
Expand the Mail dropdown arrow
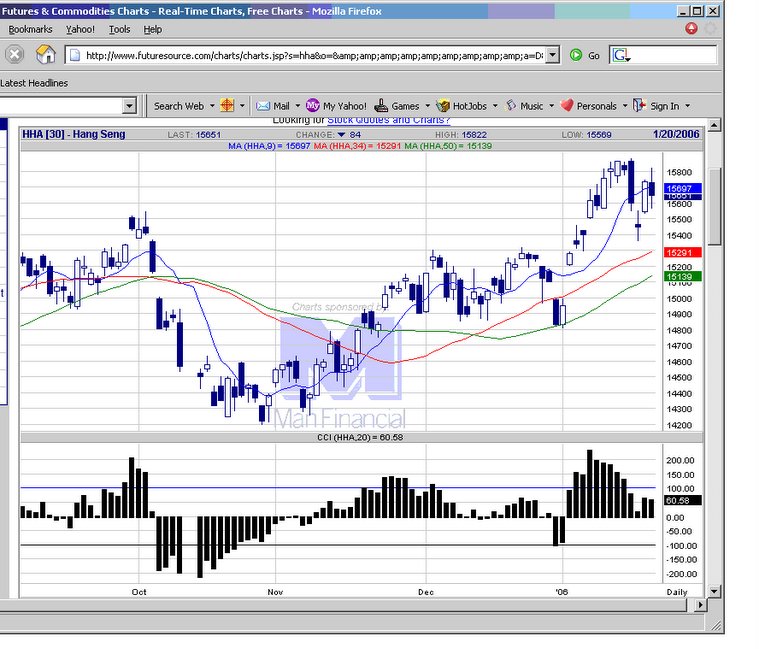(298, 106)
